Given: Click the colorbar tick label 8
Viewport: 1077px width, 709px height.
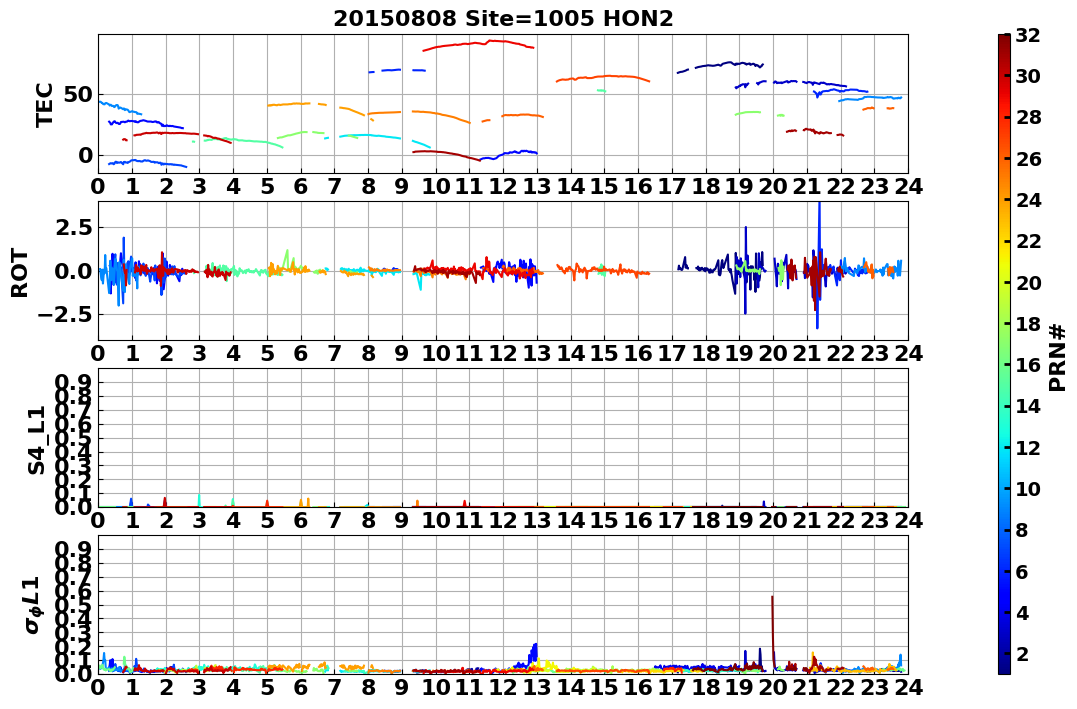Looking at the screenshot, I should (1022, 530).
